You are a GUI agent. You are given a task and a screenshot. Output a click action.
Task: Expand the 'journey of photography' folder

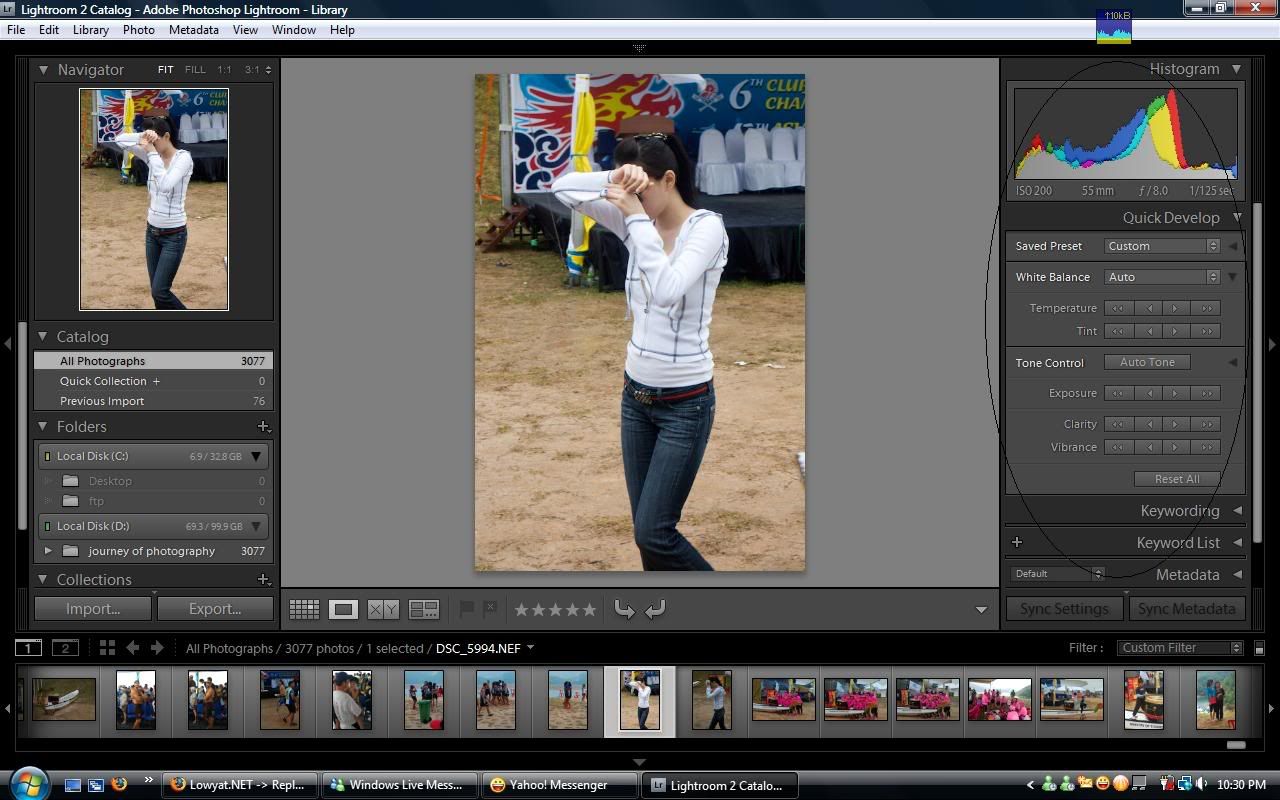pyautogui.click(x=48, y=551)
